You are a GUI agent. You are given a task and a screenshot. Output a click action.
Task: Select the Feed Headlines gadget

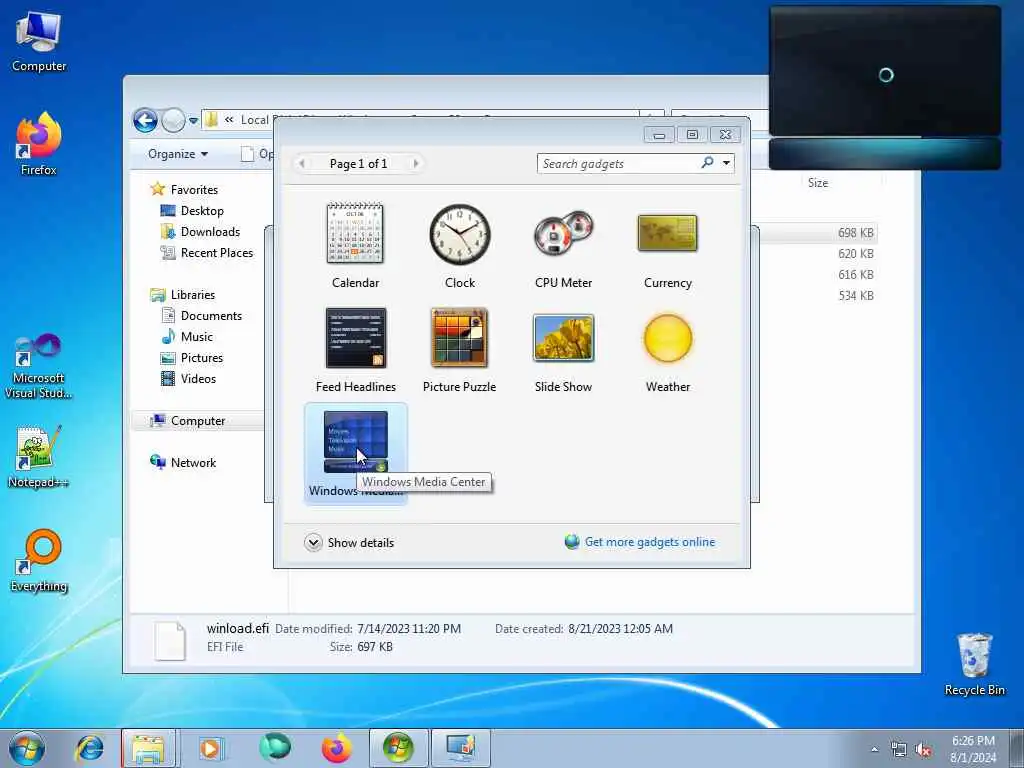pyautogui.click(x=355, y=350)
